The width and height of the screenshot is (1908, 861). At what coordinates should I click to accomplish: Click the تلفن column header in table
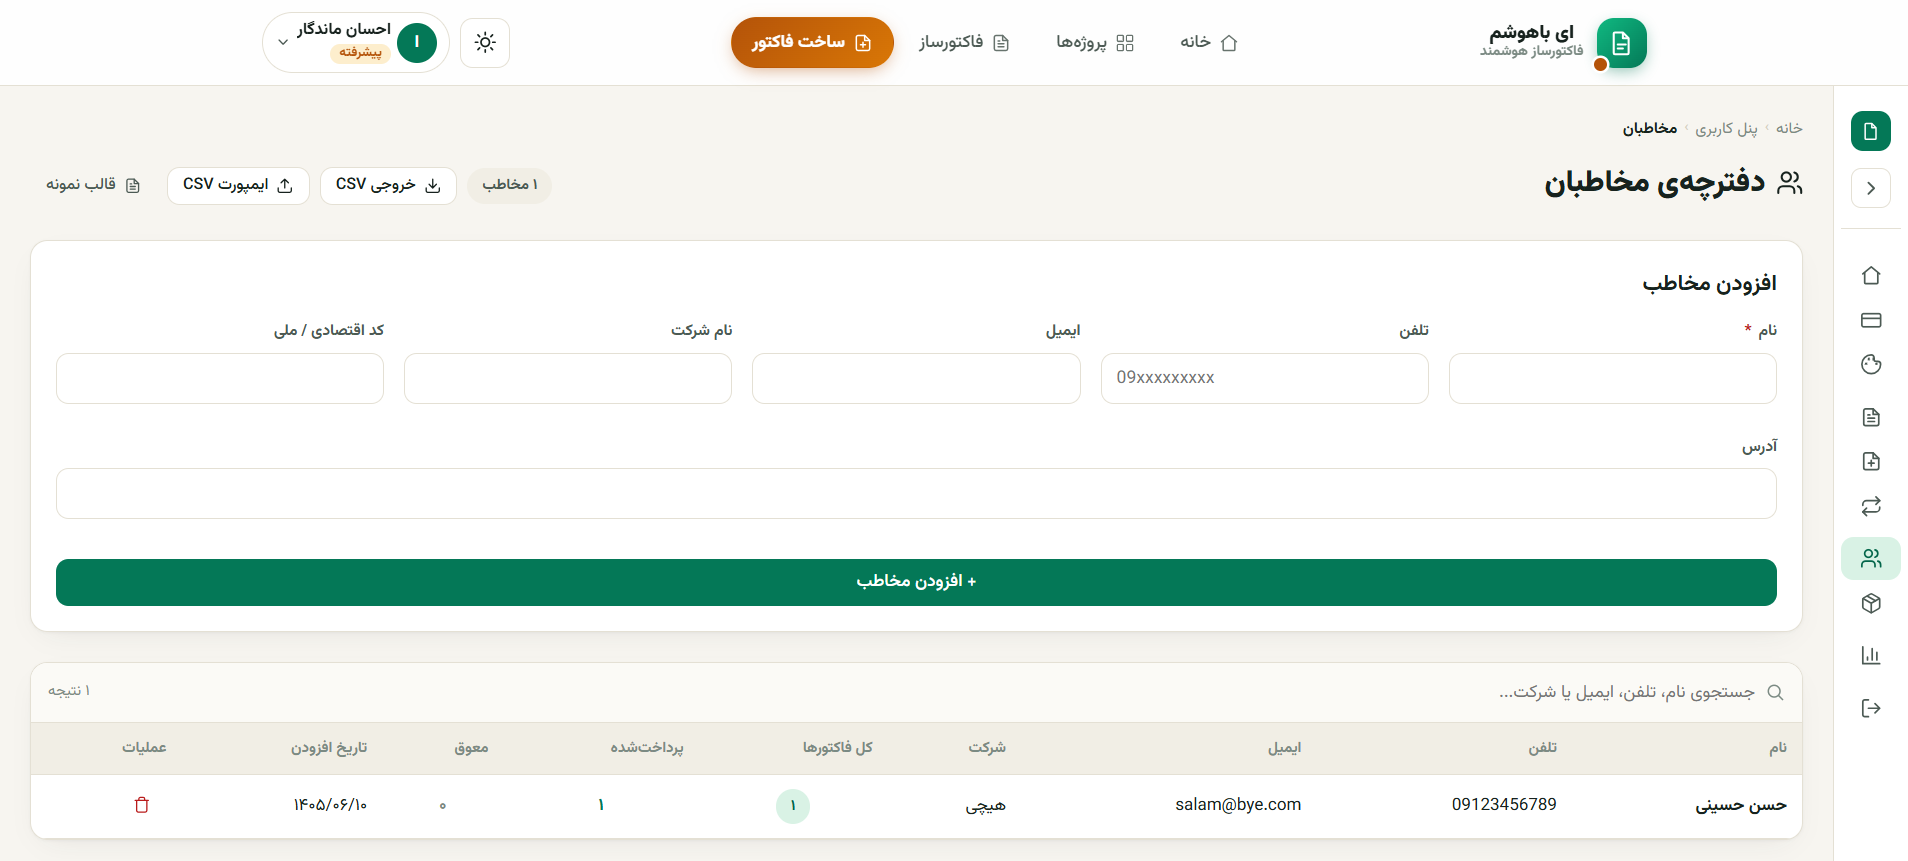pos(1542,748)
